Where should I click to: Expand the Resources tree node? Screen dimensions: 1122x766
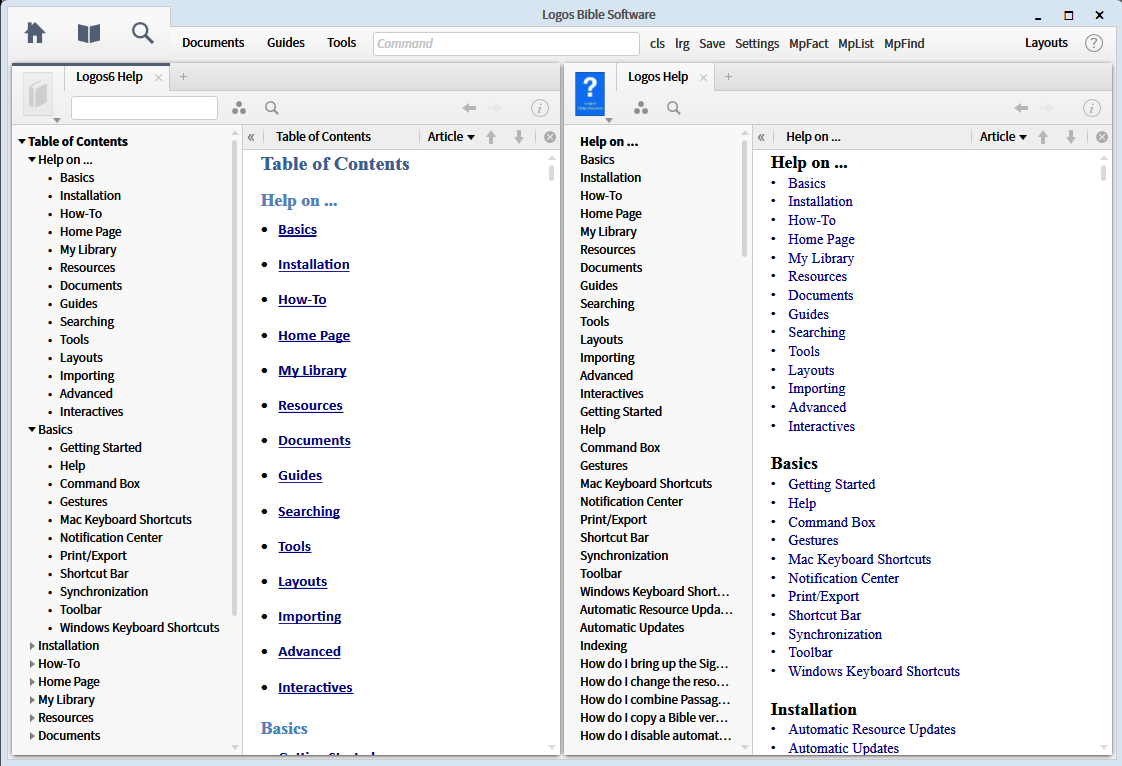(x=32, y=717)
